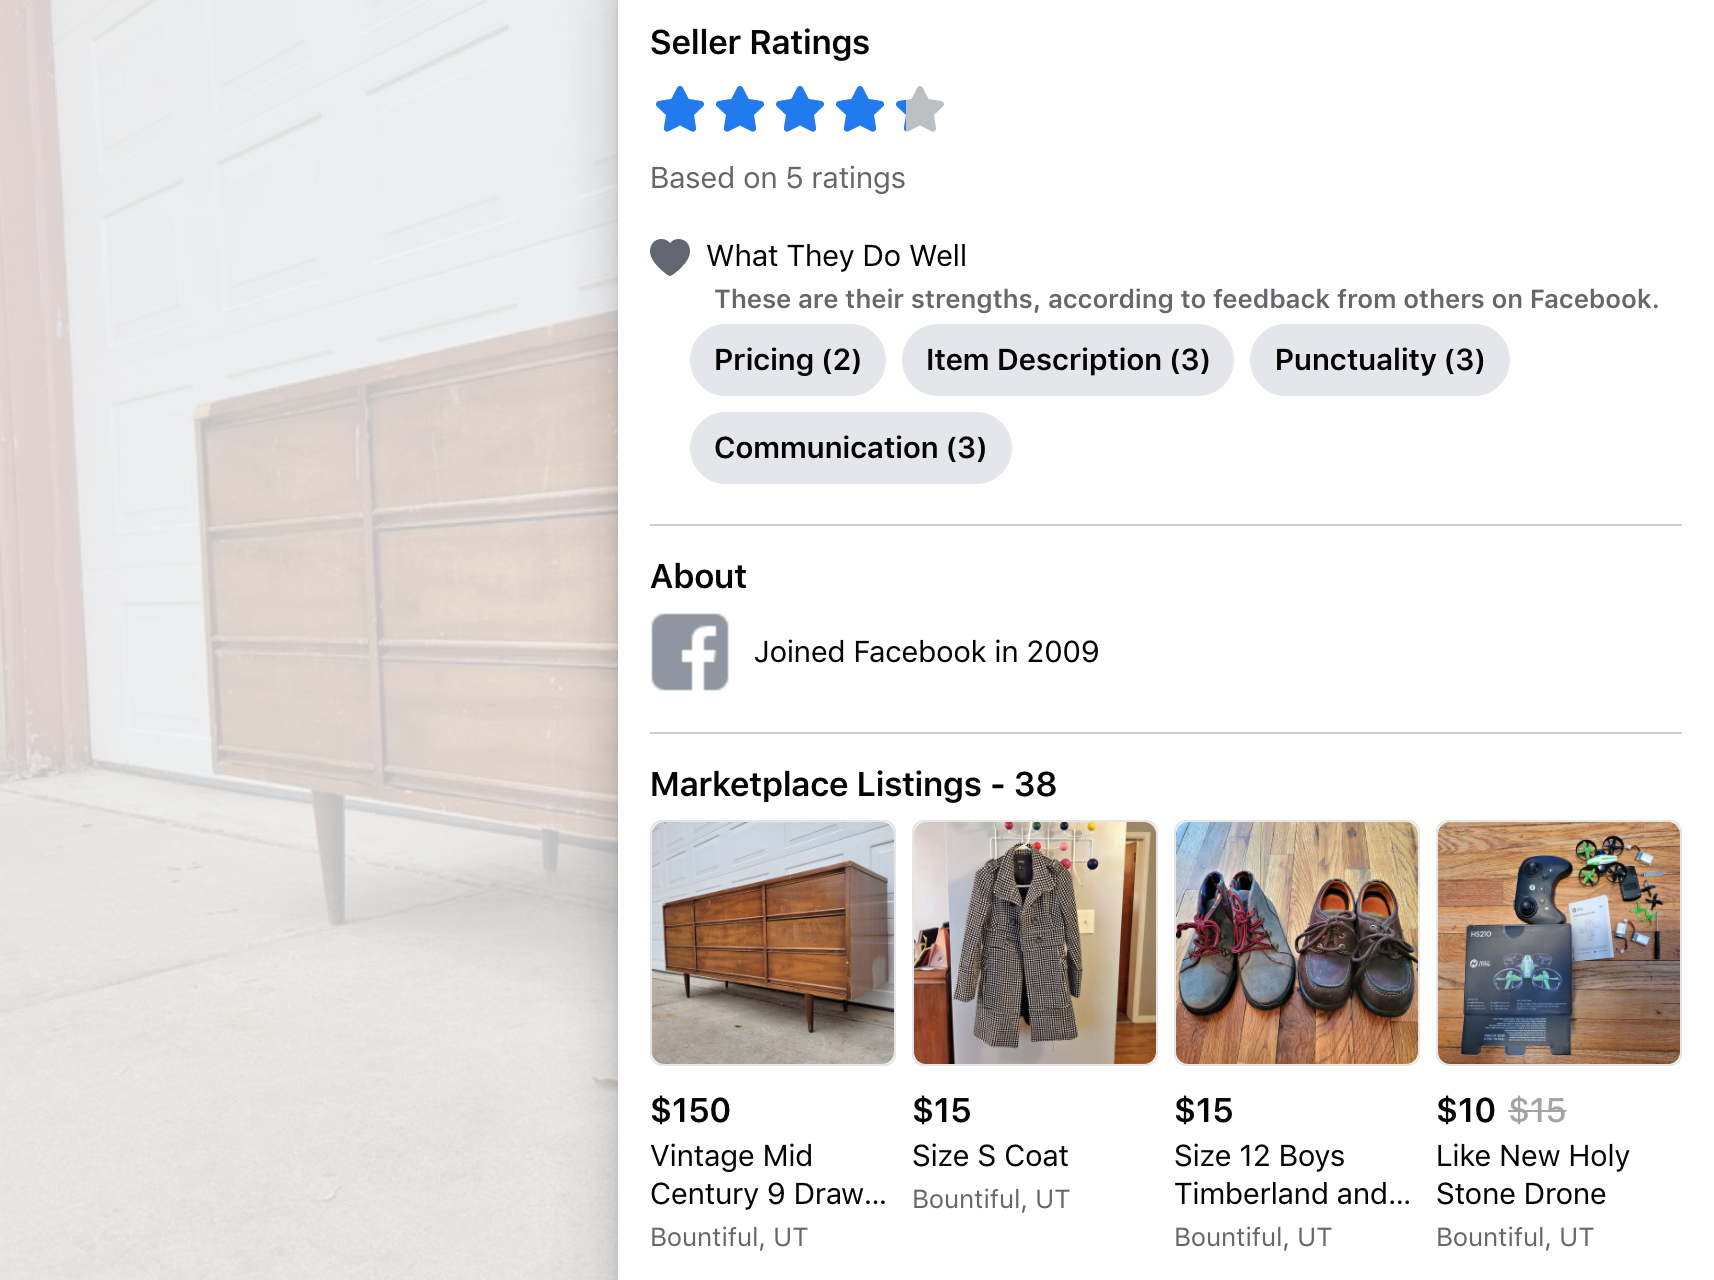Click the Size 12 Boys Timberland title
Screen dimensions: 1714x1280
pos(1292,1175)
